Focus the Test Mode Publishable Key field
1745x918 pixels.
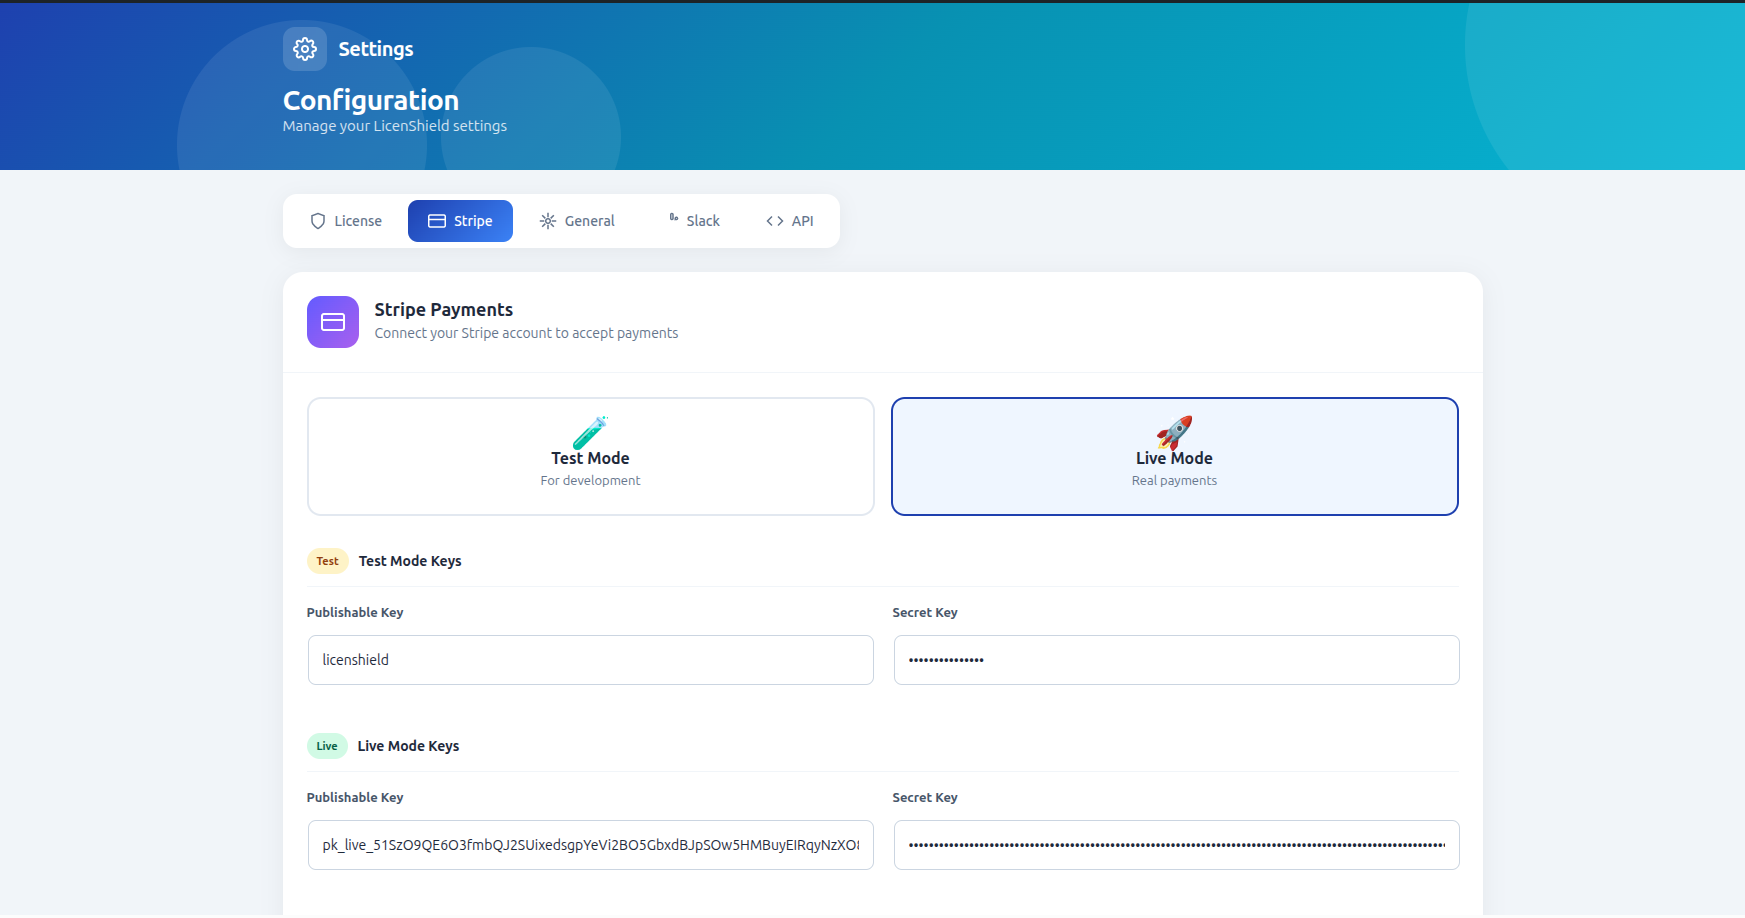(x=590, y=660)
